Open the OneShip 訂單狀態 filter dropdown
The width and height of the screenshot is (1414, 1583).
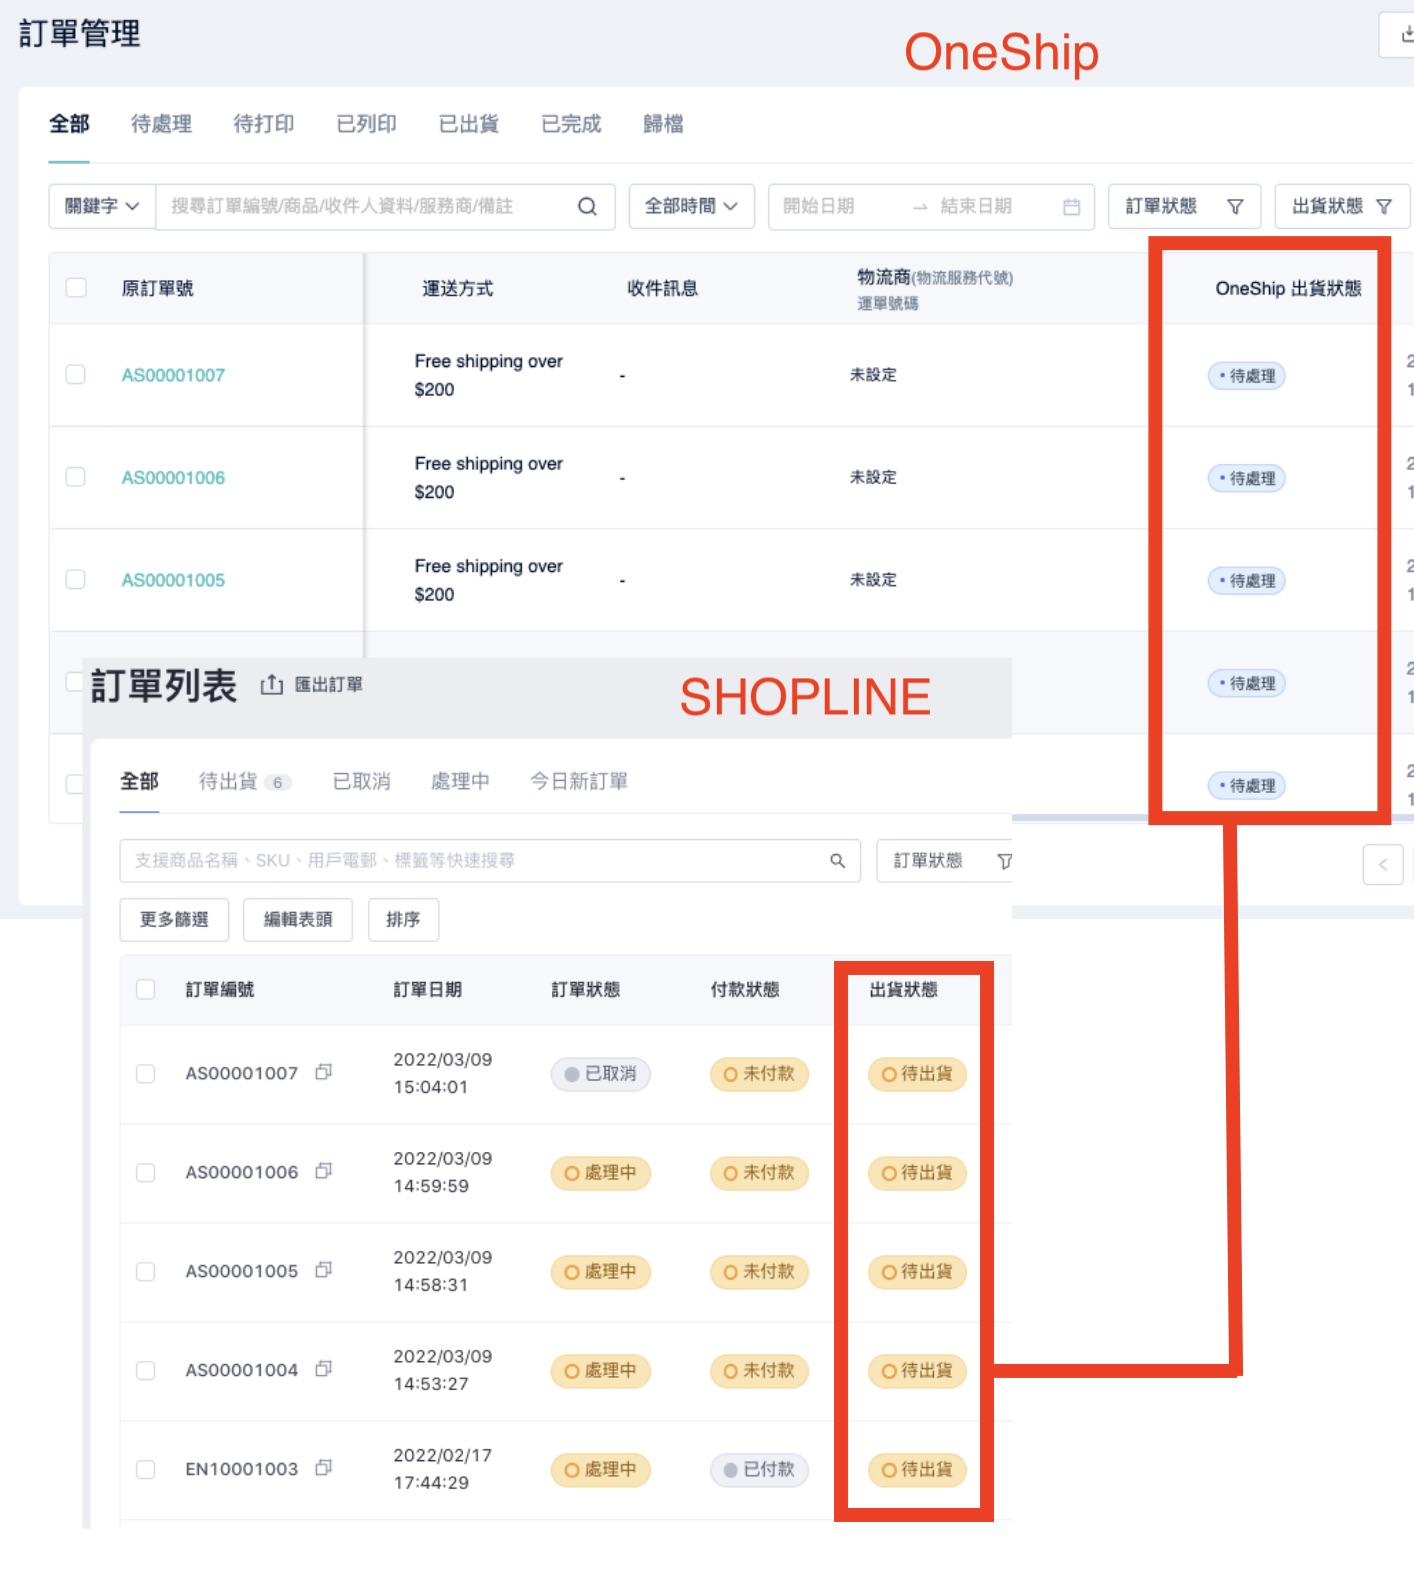[x=1184, y=206]
